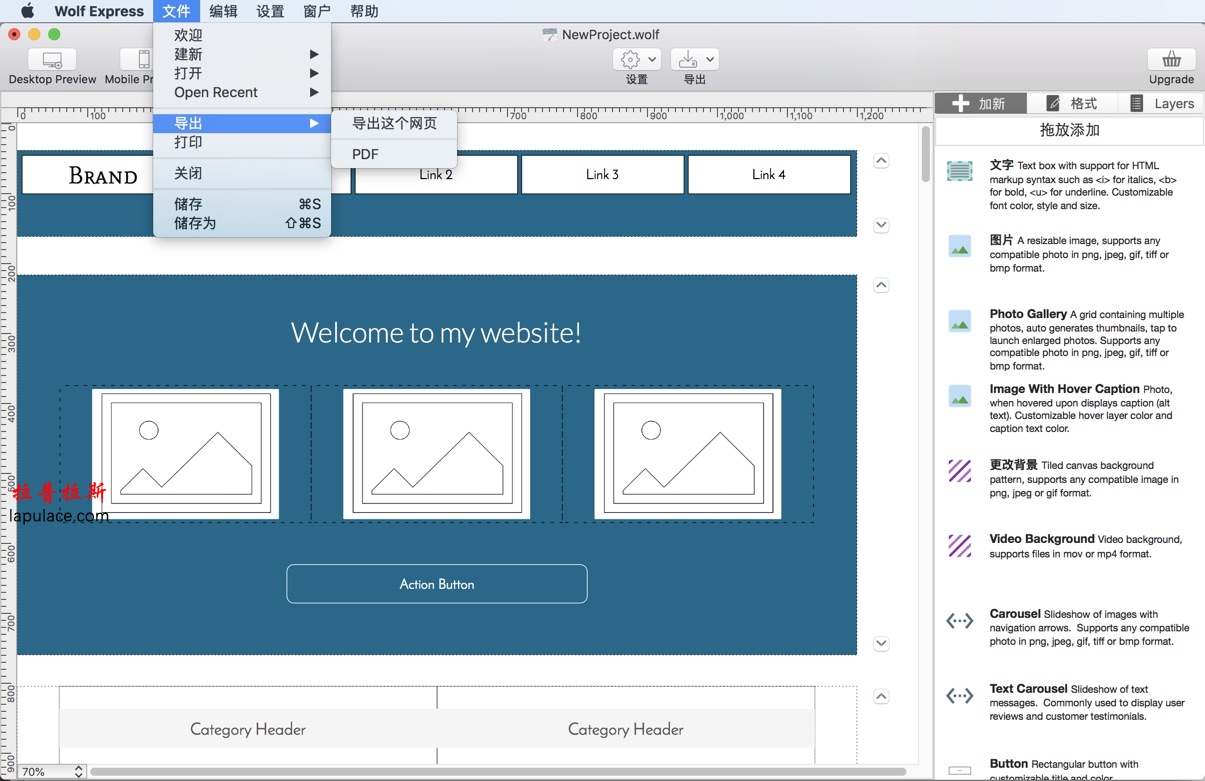Select the Video Background element icon
This screenshot has width=1205, height=781.
959,545
